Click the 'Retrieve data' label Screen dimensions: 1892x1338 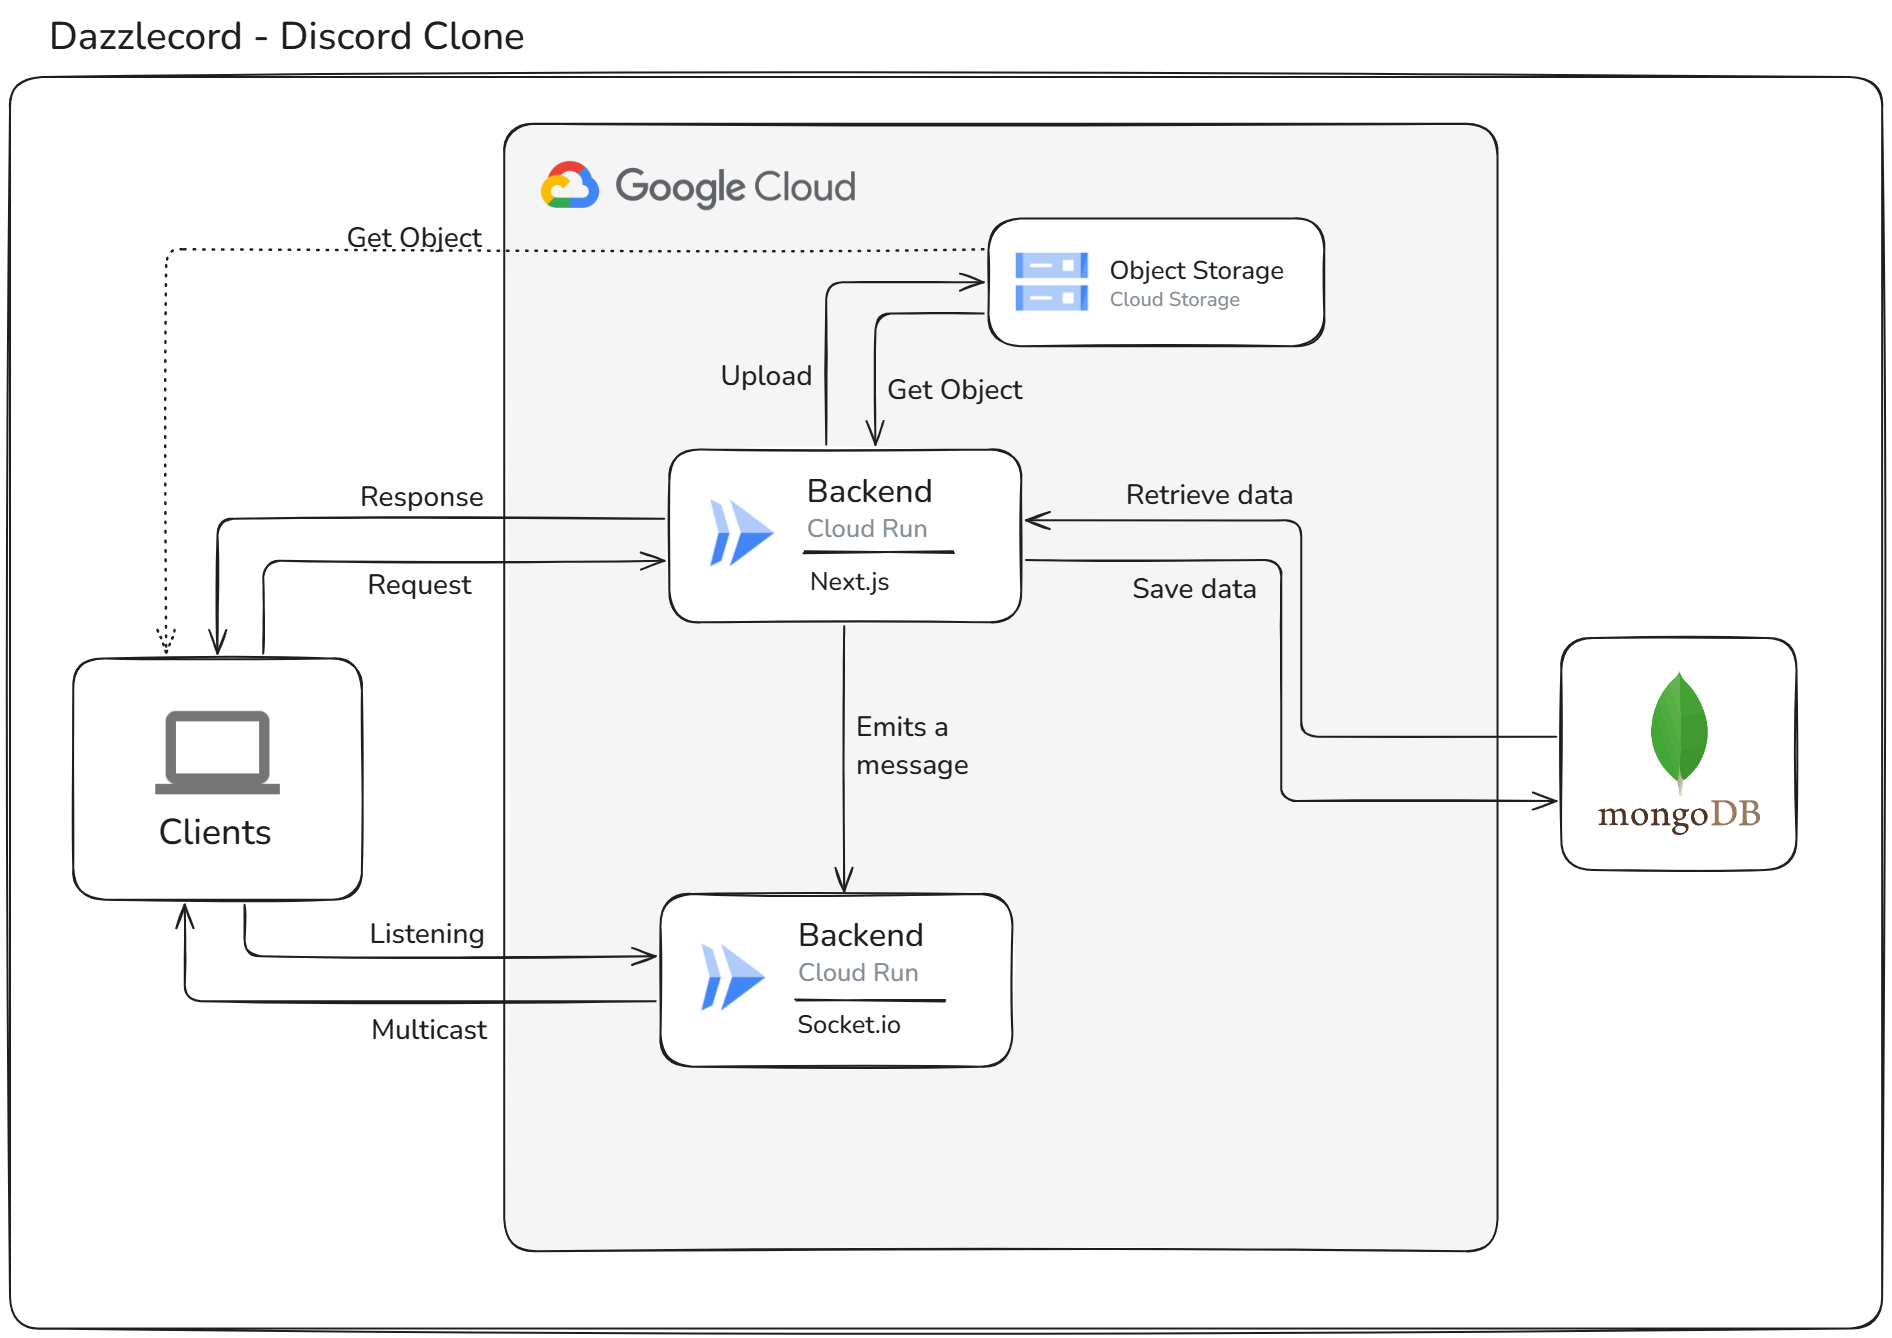1209,495
